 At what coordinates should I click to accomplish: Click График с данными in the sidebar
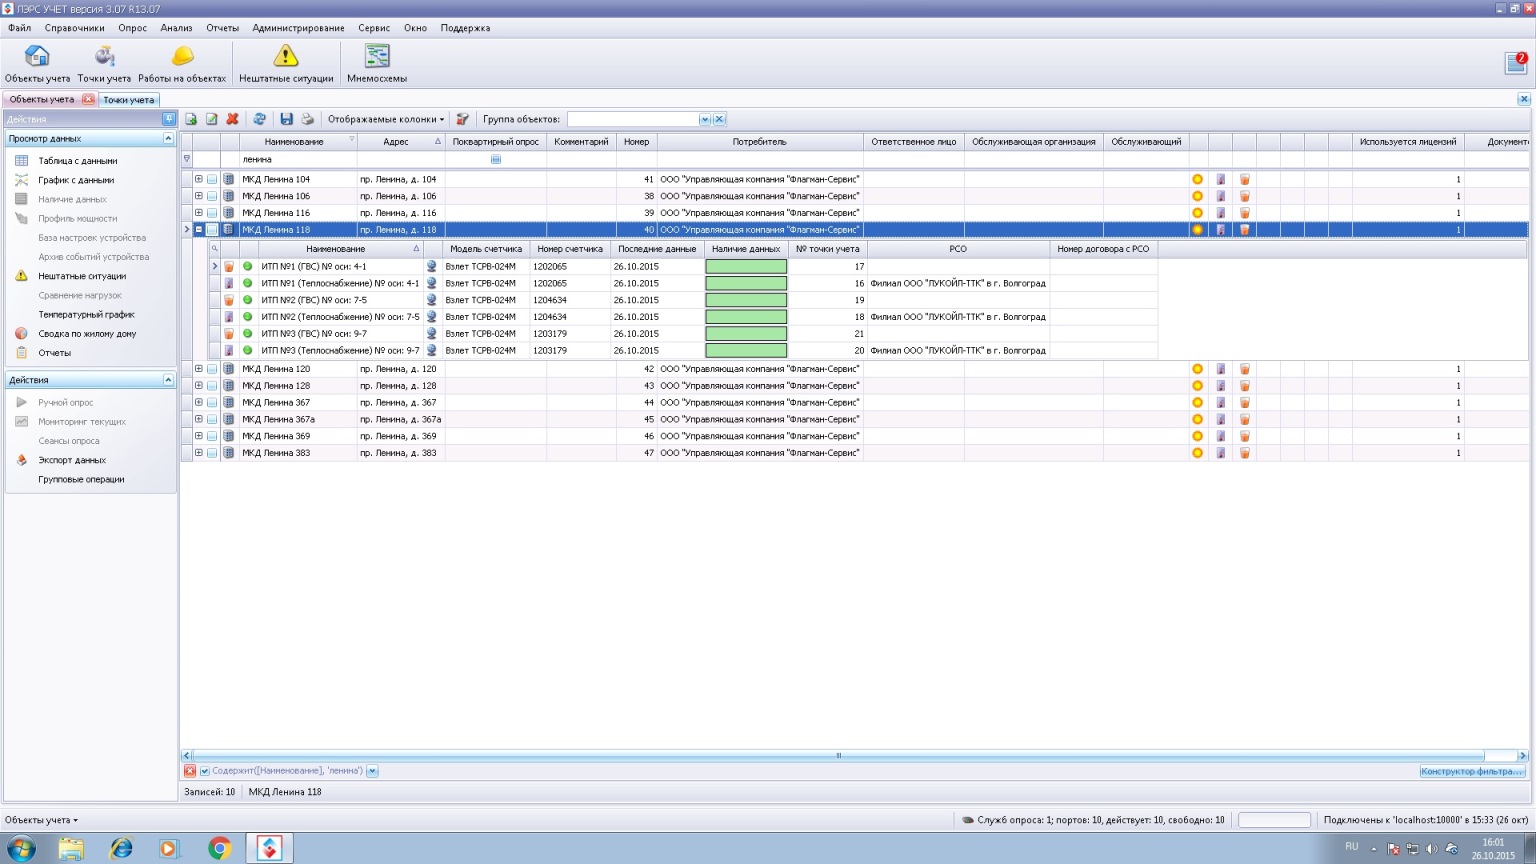point(76,180)
